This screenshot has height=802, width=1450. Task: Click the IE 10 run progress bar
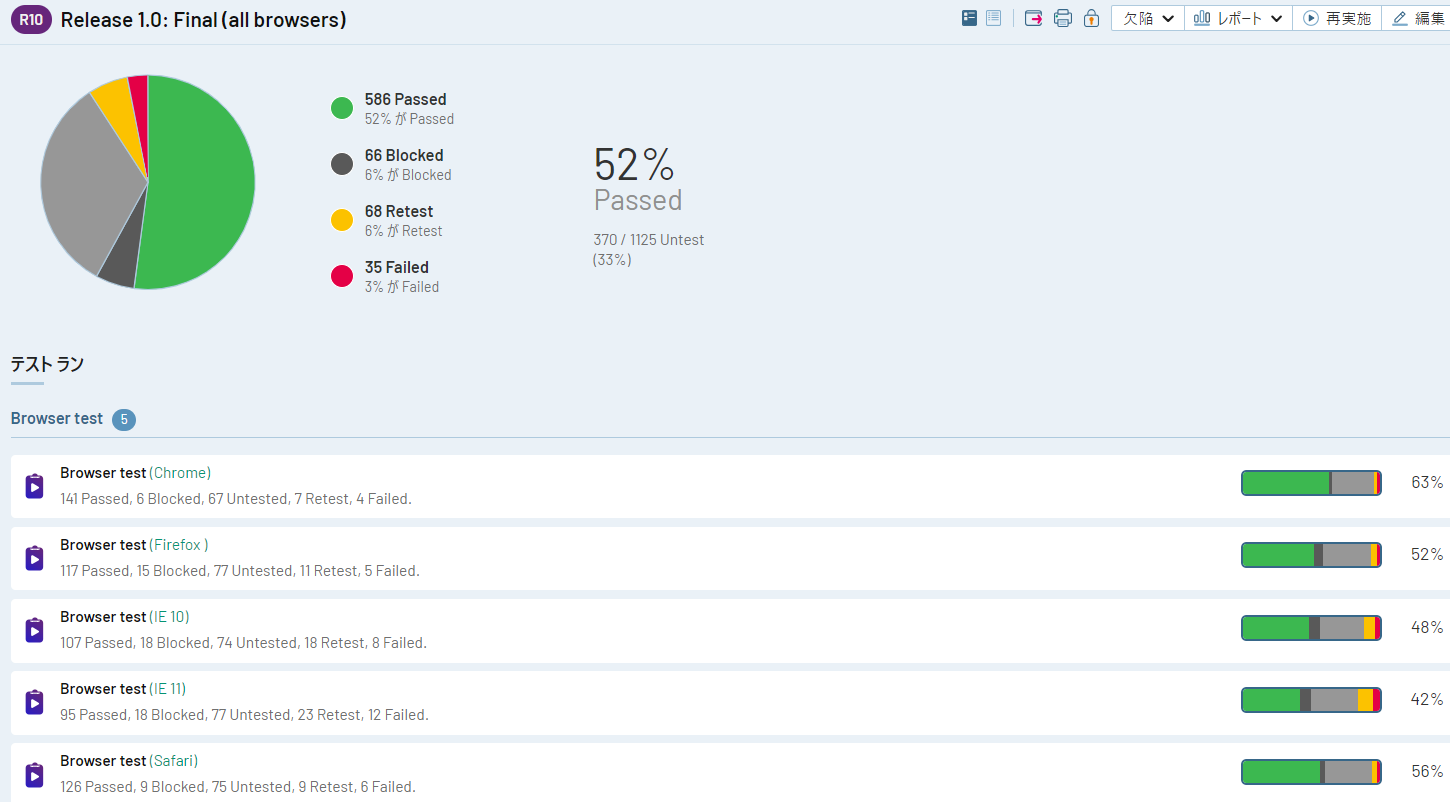point(1311,628)
